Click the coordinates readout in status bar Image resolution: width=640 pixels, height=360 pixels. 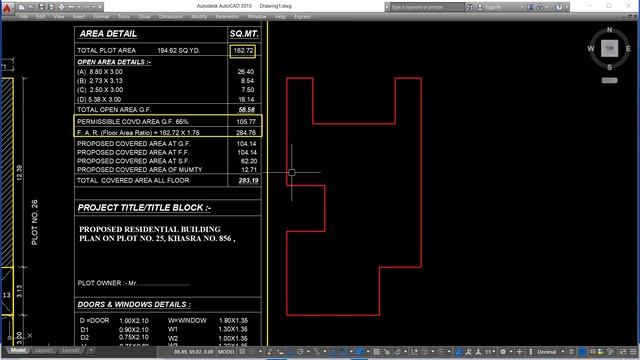[193, 351]
